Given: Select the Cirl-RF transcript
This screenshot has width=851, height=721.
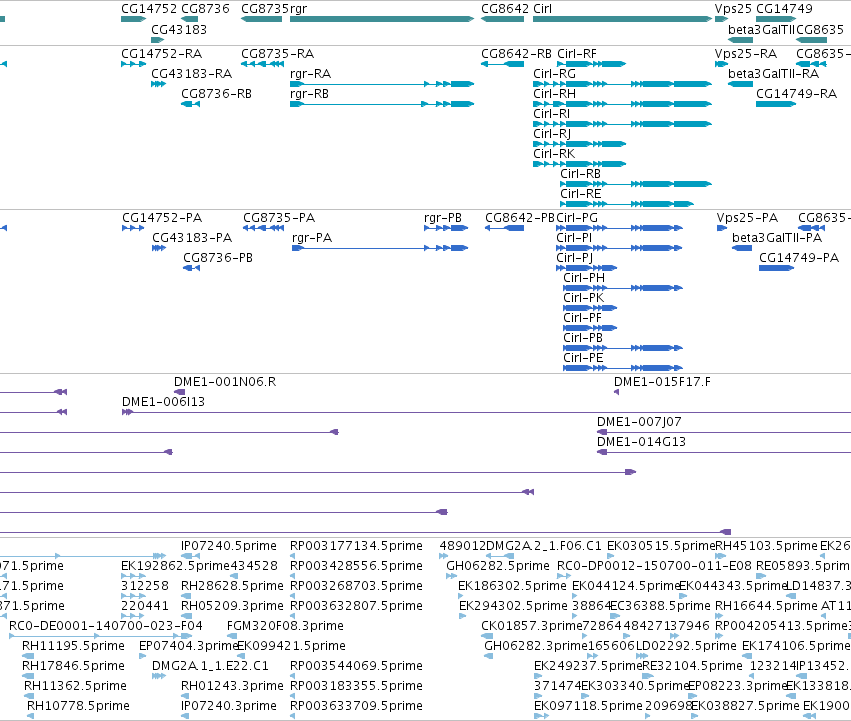Looking at the screenshot, I should (576, 54).
